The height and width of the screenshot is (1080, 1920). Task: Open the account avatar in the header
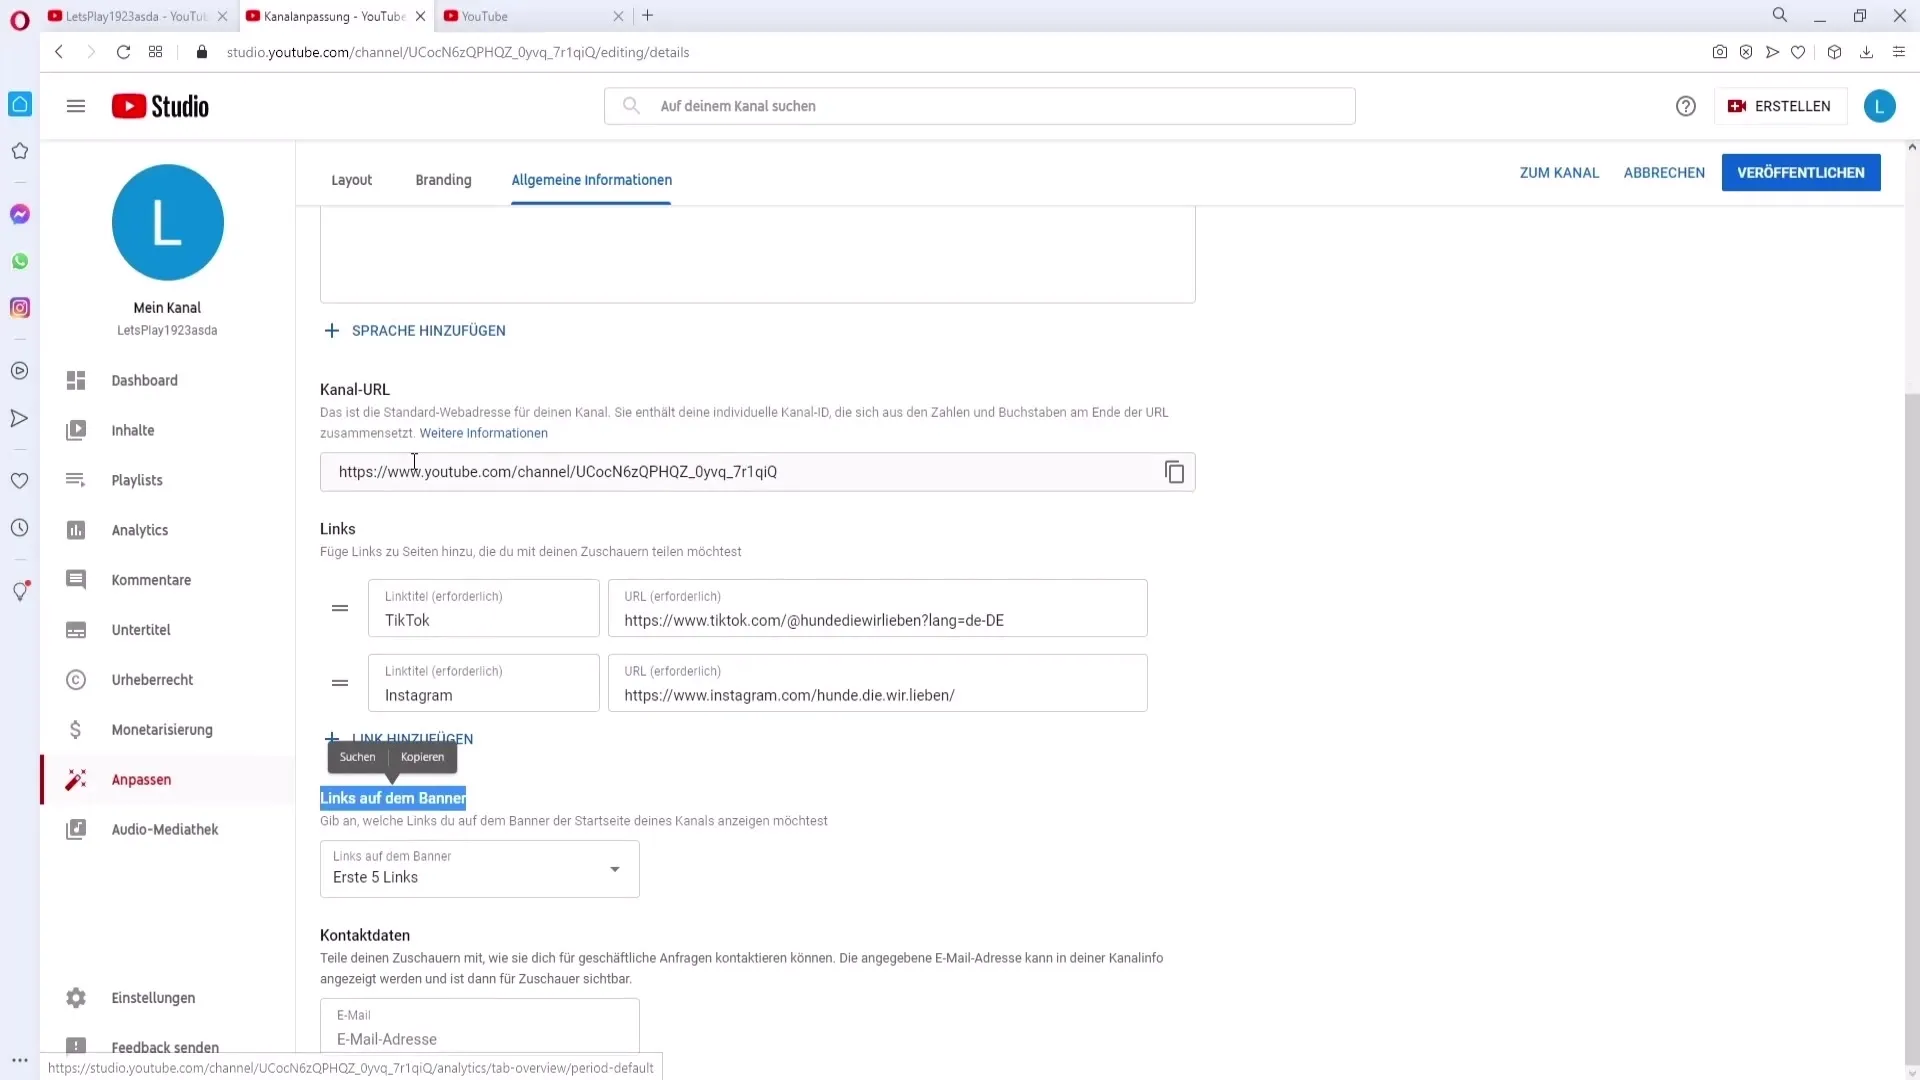pos(1879,106)
